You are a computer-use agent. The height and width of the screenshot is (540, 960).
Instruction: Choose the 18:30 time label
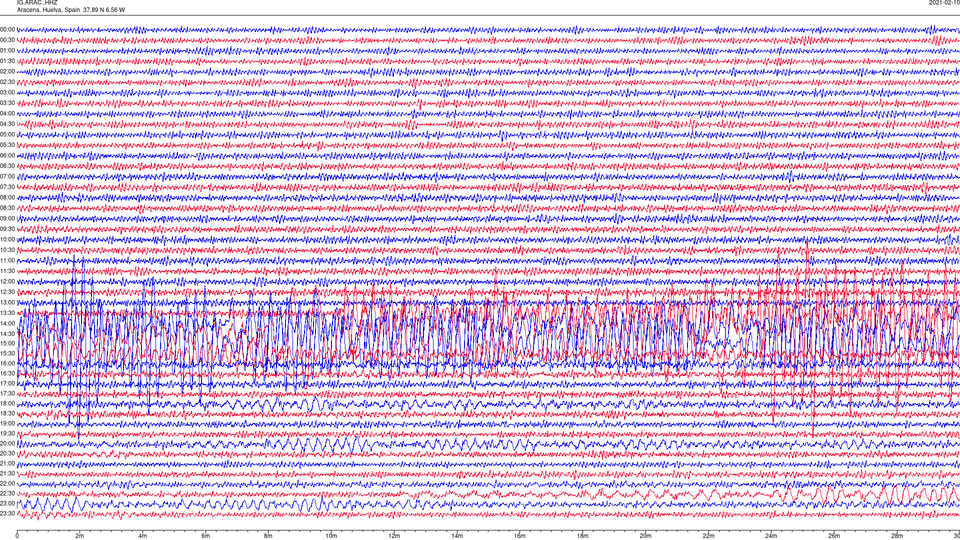coord(7,413)
